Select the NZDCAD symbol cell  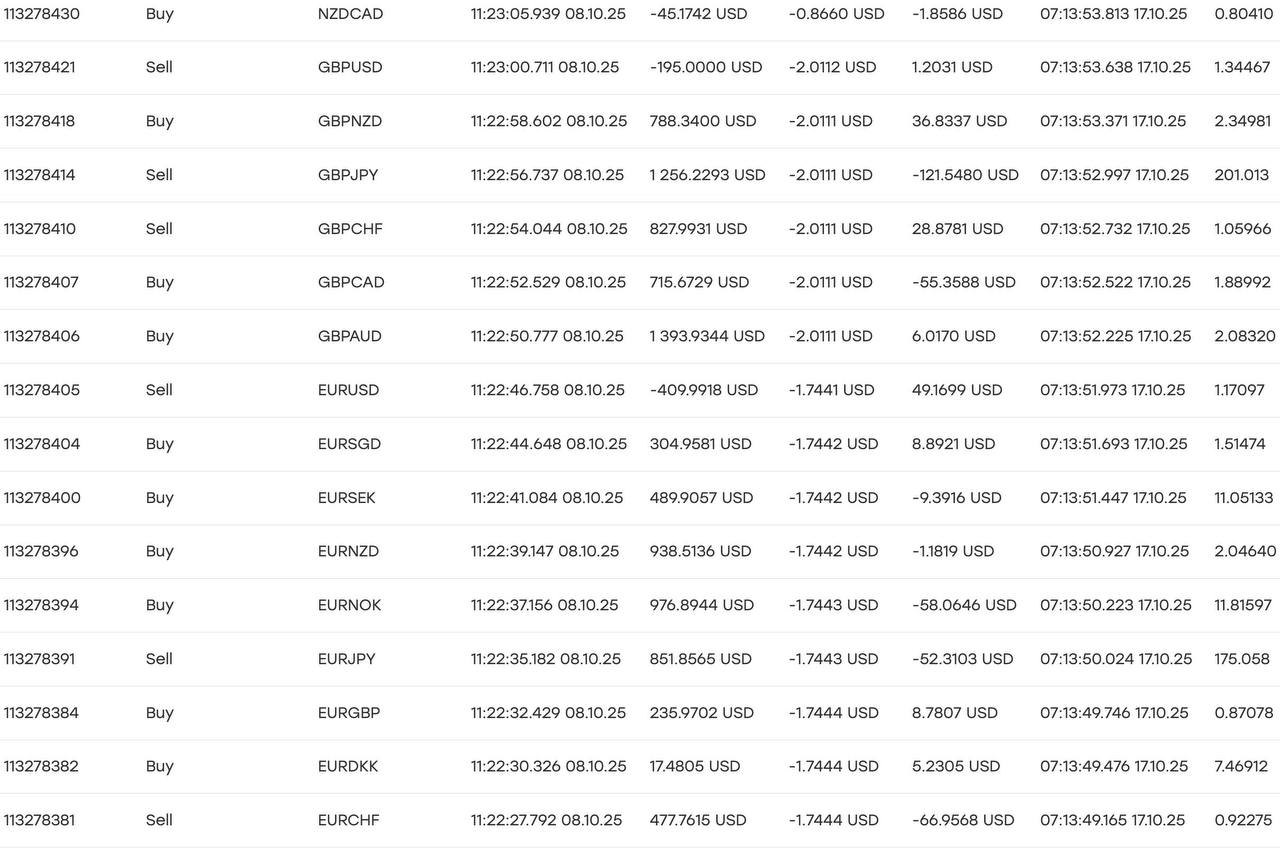[350, 14]
